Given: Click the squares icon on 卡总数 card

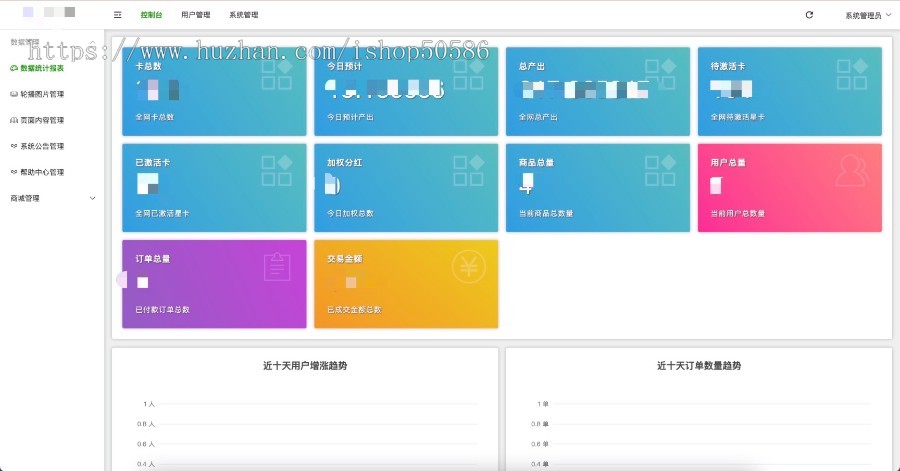Looking at the screenshot, I should (277, 74).
